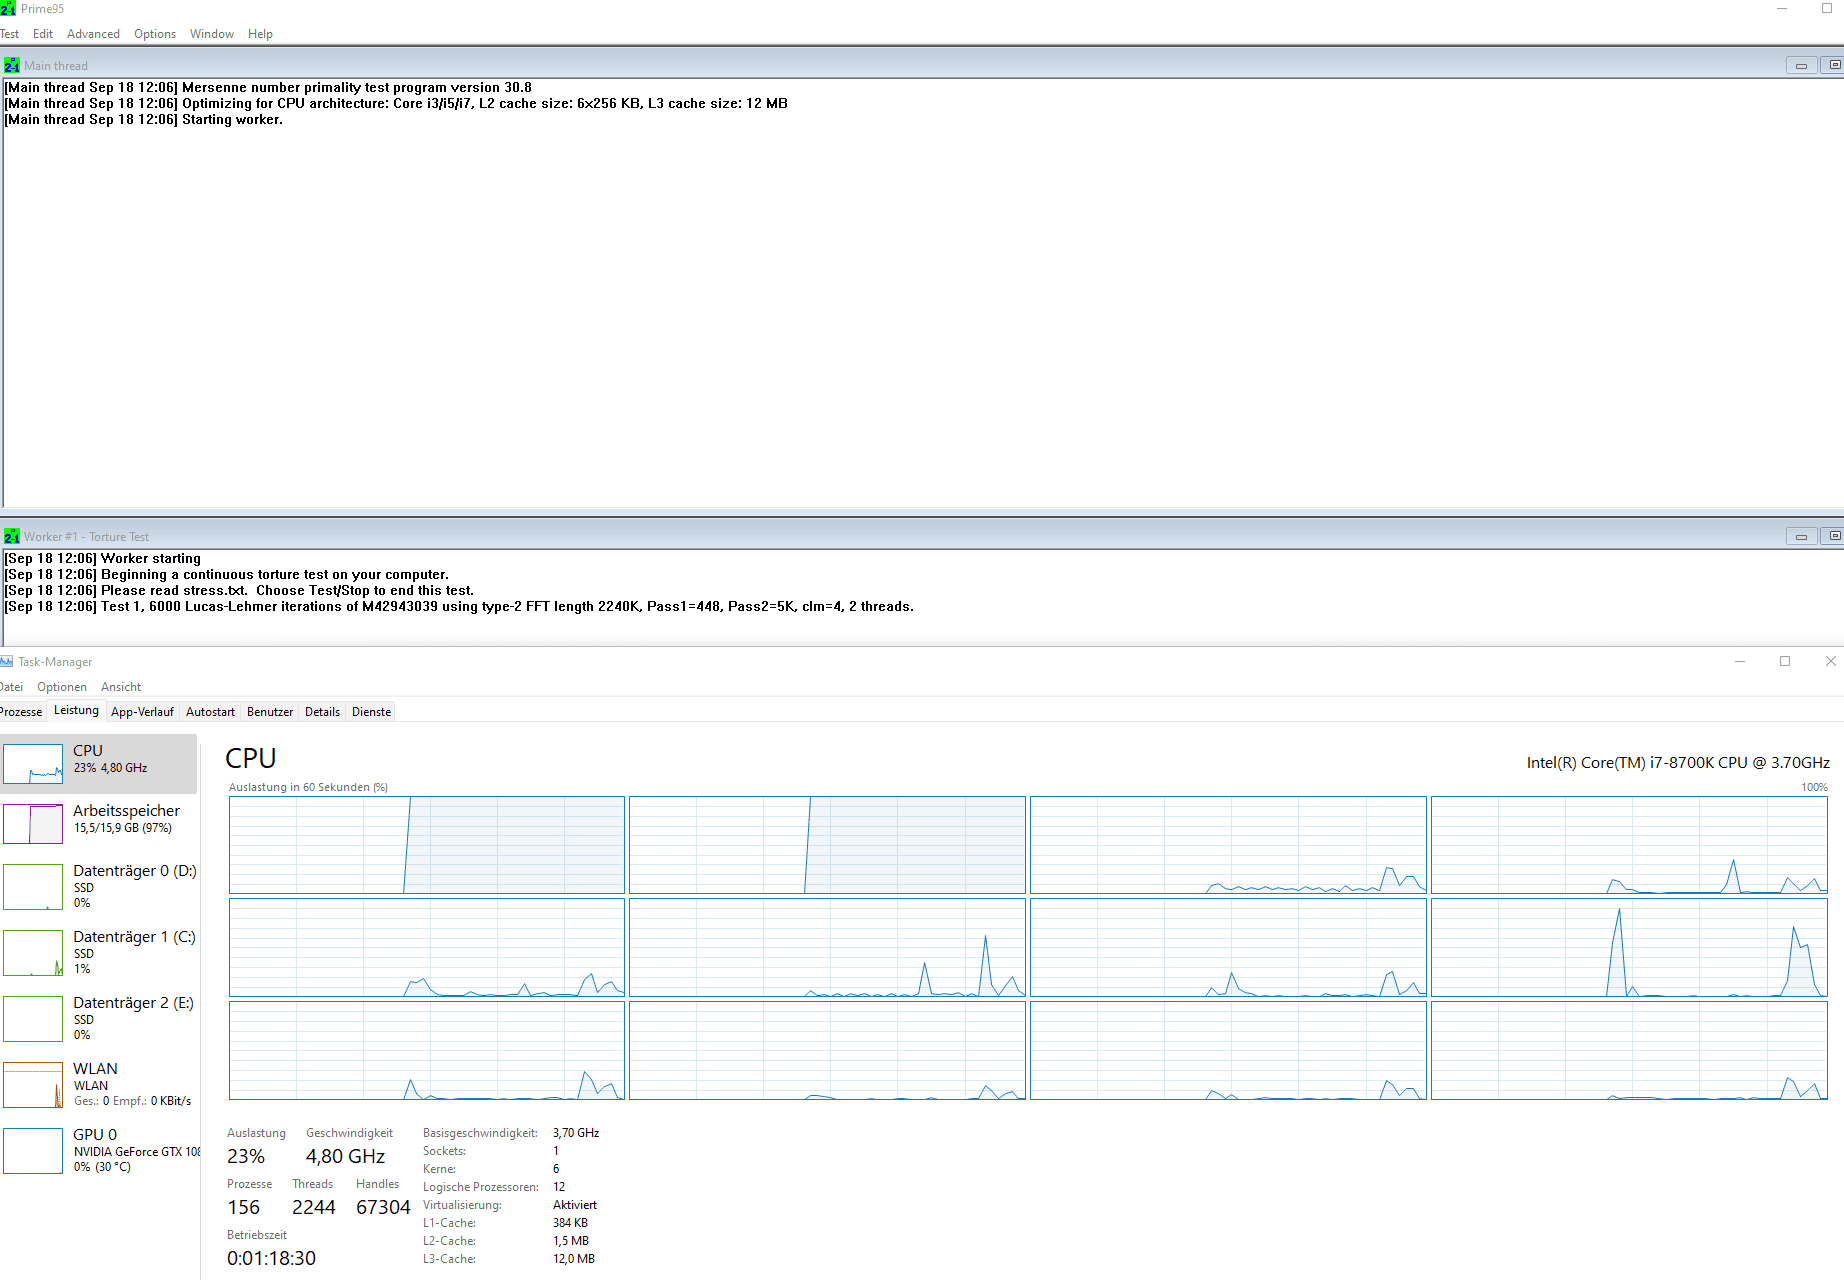Viewport: 1844px width, 1280px height.
Task: Open the Edit menu in Prime95
Action: [x=43, y=34]
